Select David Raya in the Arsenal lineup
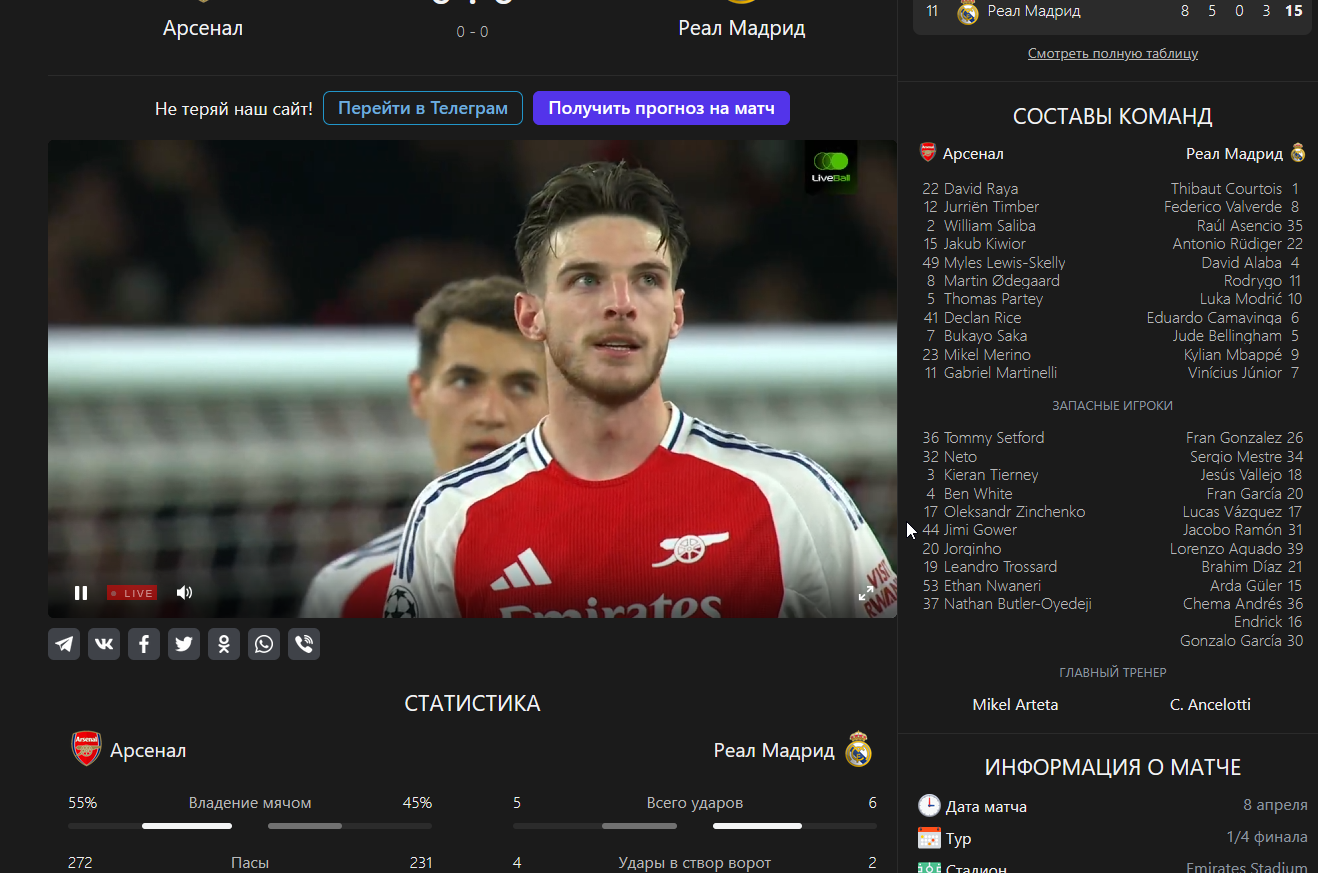Viewport: 1318px width, 873px height. (x=981, y=189)
